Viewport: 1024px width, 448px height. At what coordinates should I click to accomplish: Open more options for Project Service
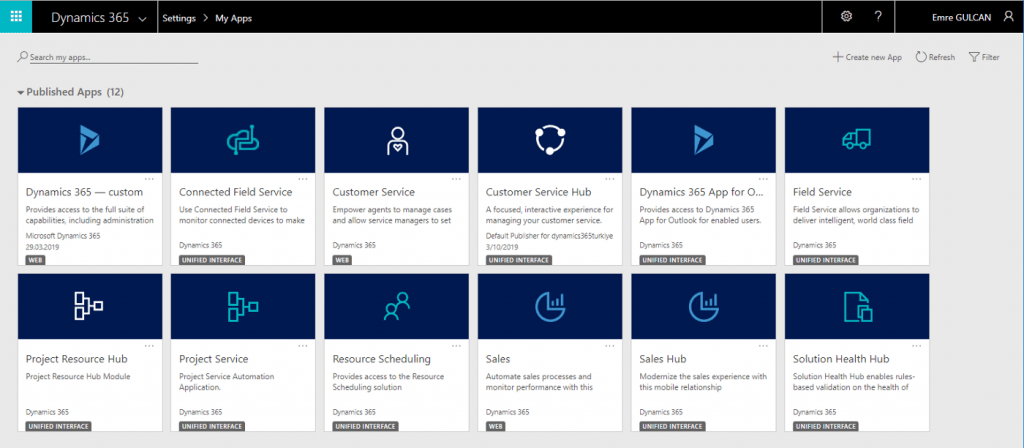(x=302, y=345)
